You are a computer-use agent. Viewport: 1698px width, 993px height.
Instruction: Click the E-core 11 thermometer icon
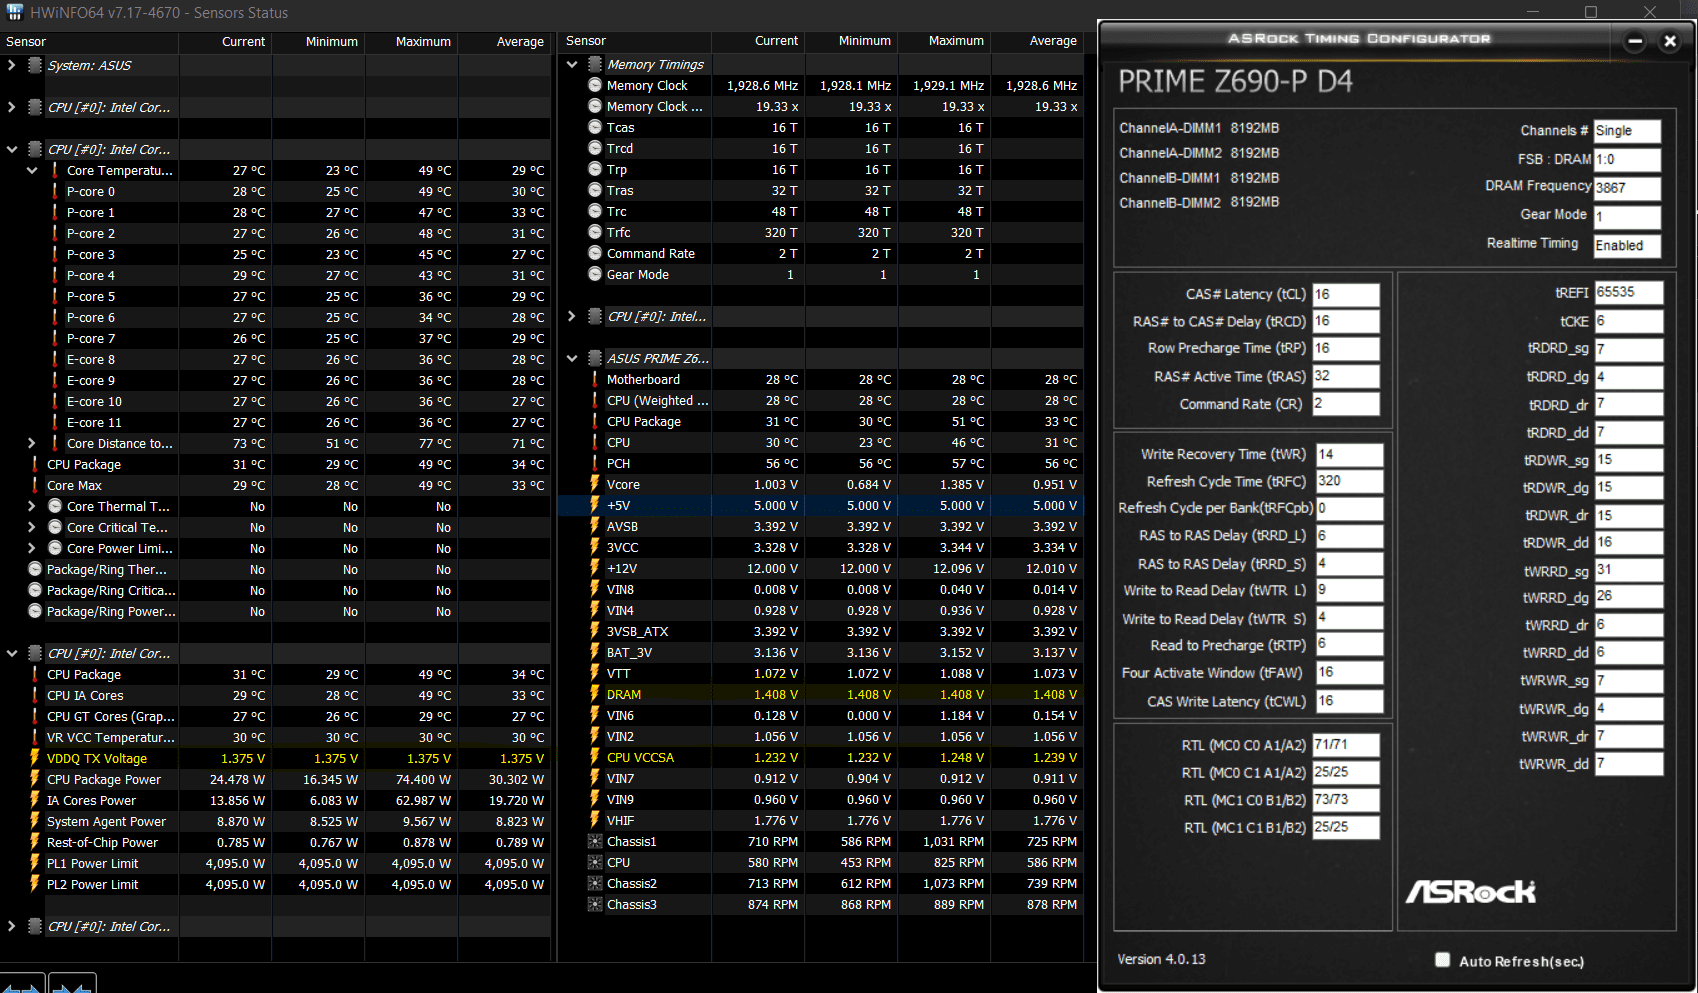tap(55, 422)
